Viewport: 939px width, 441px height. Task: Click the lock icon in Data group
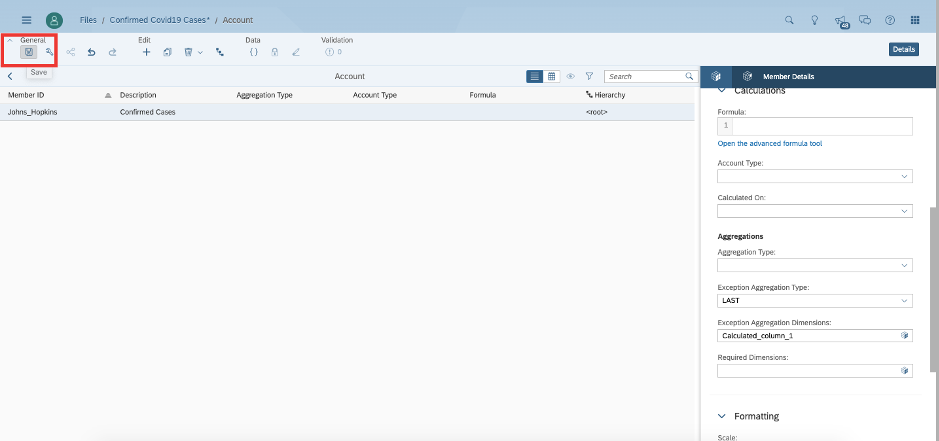pos(274,52)
